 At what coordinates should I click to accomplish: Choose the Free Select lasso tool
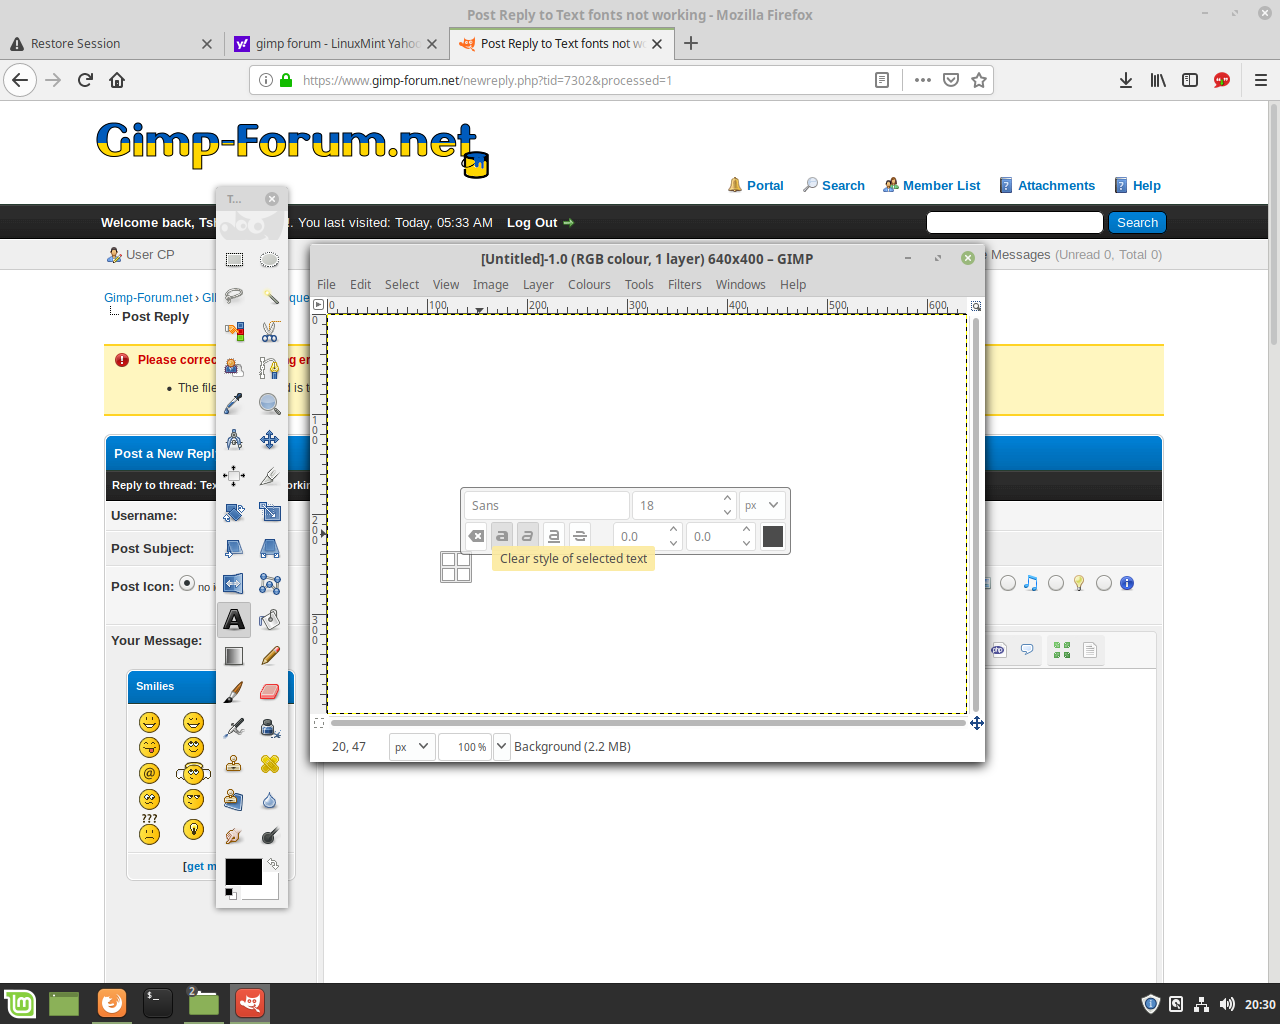234,296
